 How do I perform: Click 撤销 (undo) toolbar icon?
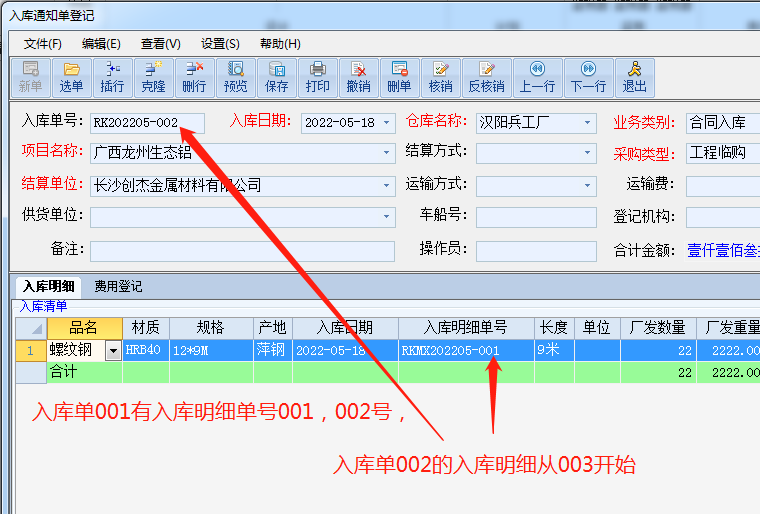[x=359, y=78]
